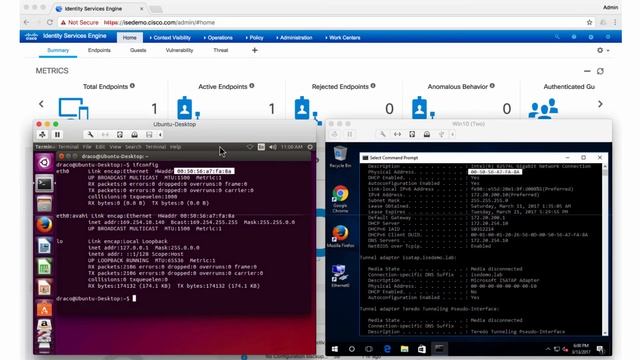
Task: Open the Administration menu
Action: tap(294, 38)
